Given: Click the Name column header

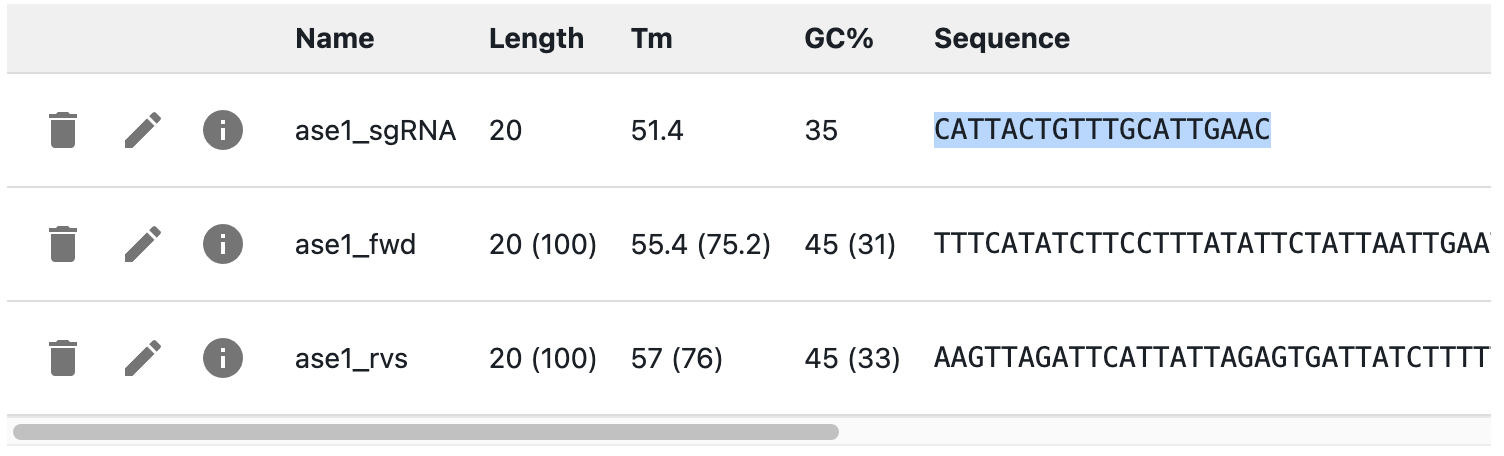Looking at the screenshot, I should 334,39.
